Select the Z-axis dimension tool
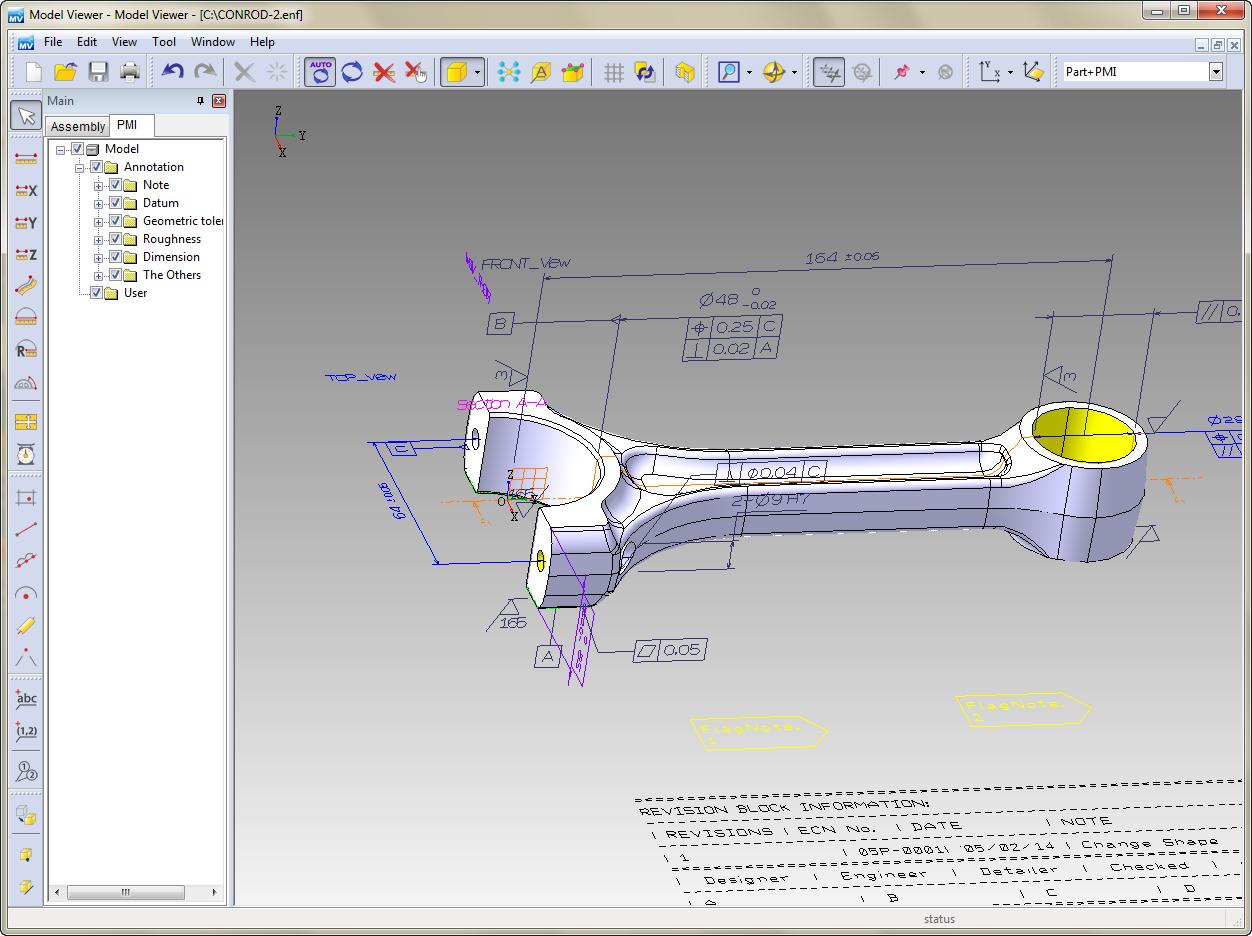The width and height of the screenshot is (1252, 936). [x=25, y=255]
